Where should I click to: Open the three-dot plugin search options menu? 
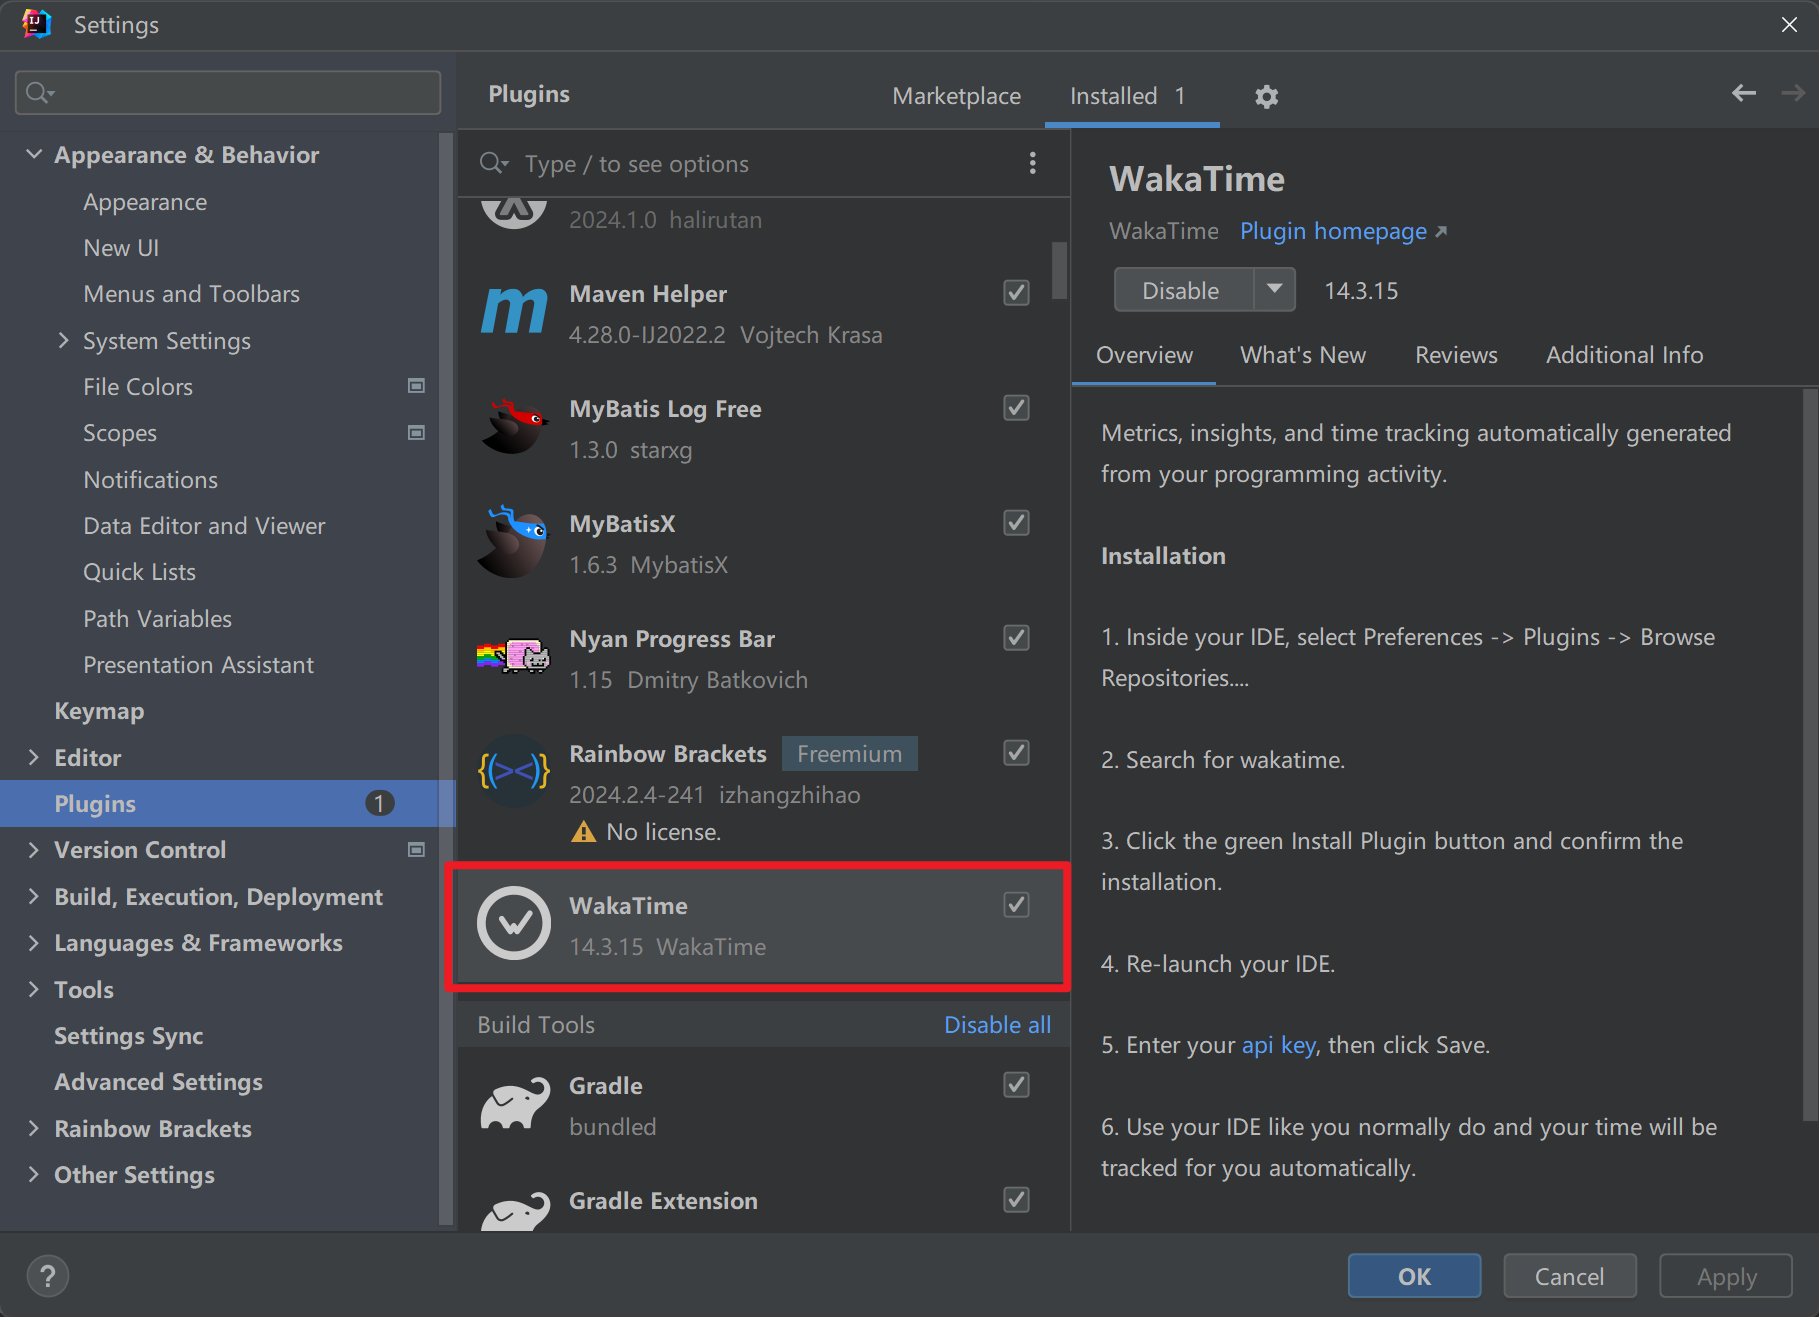pyautogui.click(x=1032, y=163)
